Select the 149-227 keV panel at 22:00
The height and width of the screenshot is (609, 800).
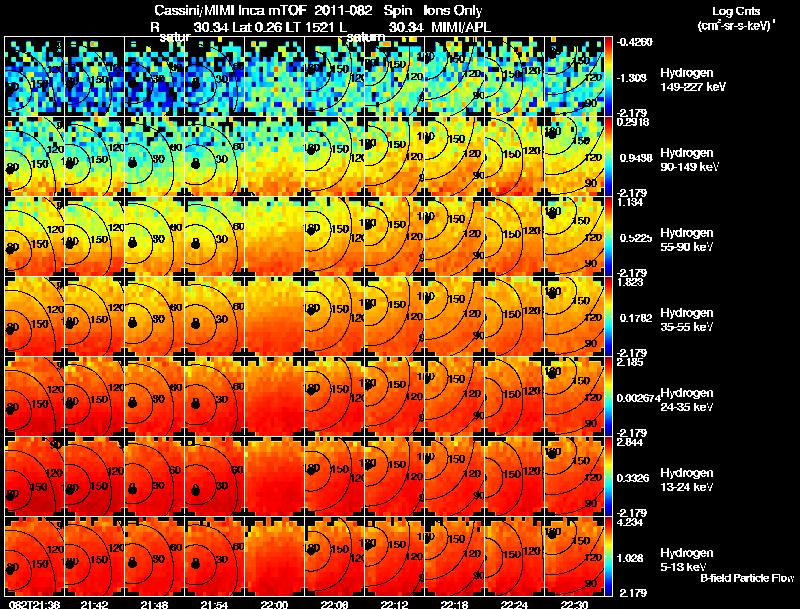click(274, 77)
